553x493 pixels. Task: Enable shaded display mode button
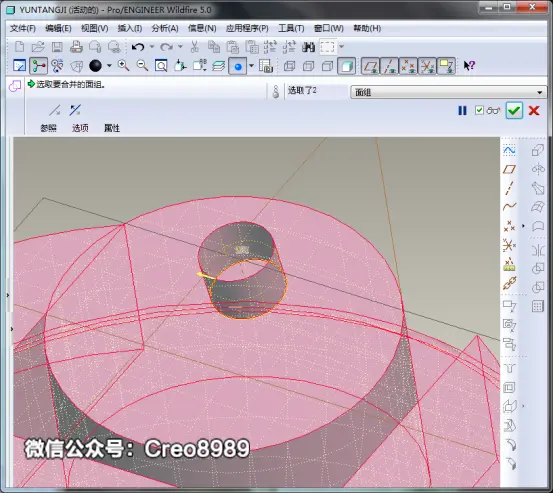point(346,66)
